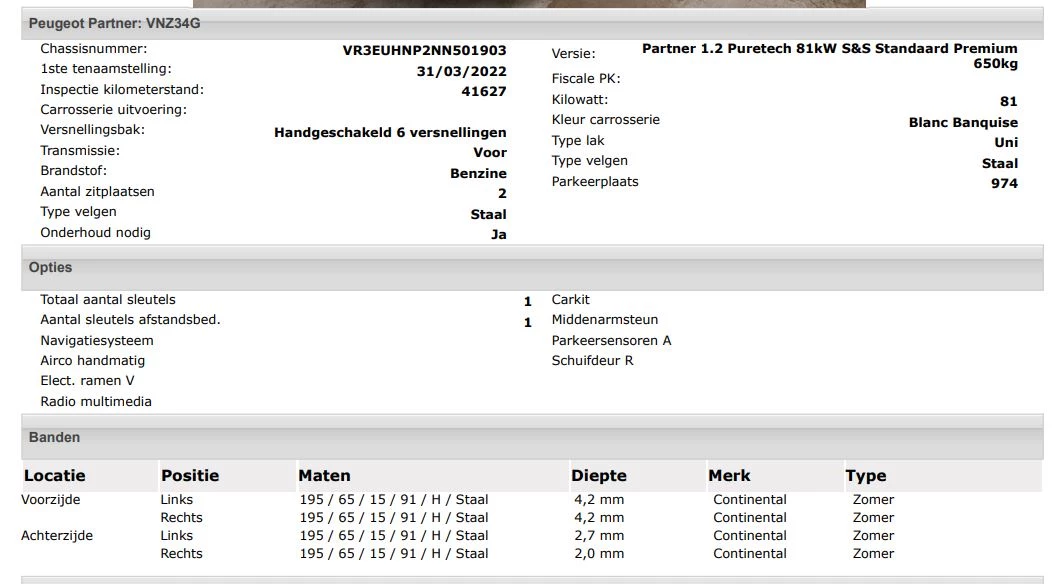The height and width of the screenshot is (584, 1061).
Task: Select the Handgeschakeld 6 versnellingen value
Action: [x=390, y=132]
